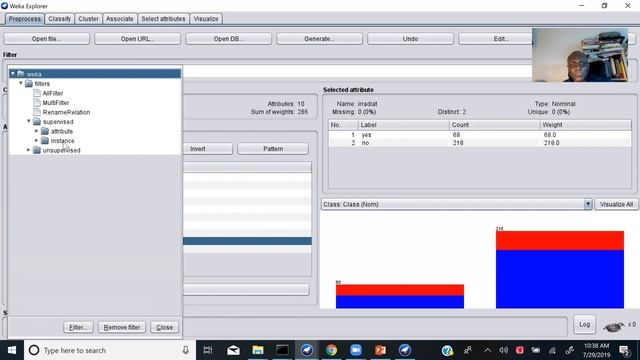Collapse the weka root tree node
Screen dimensions: 640x360
pyautogui.click(x=13, y=74)
